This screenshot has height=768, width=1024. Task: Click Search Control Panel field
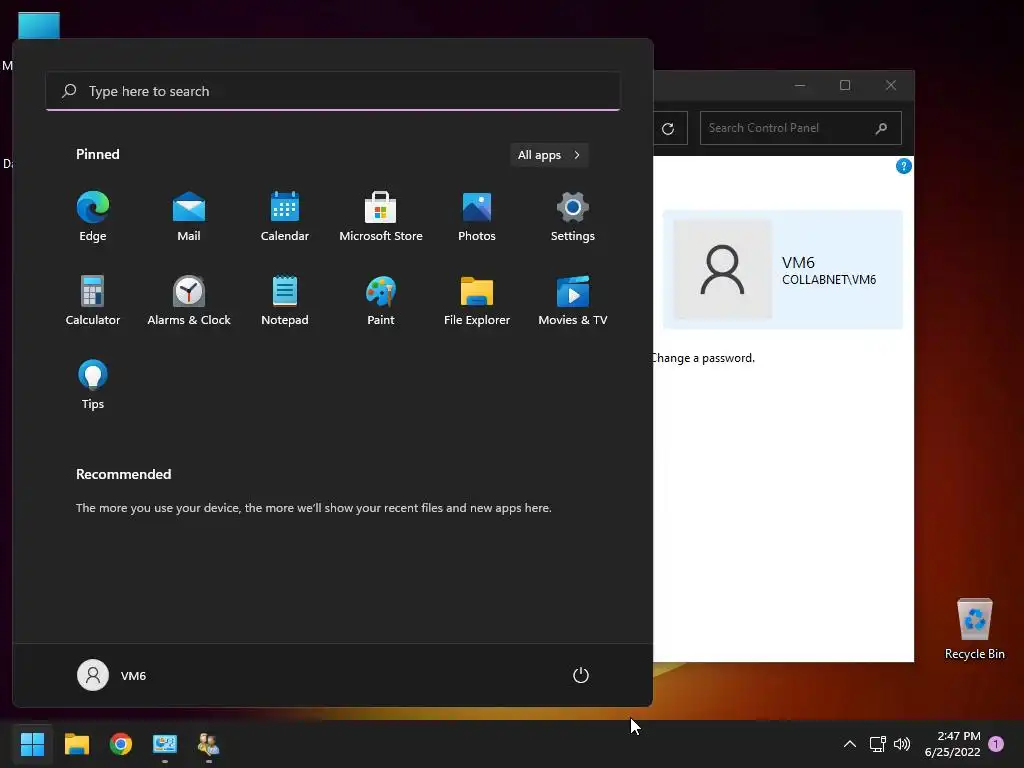[801, 128]
